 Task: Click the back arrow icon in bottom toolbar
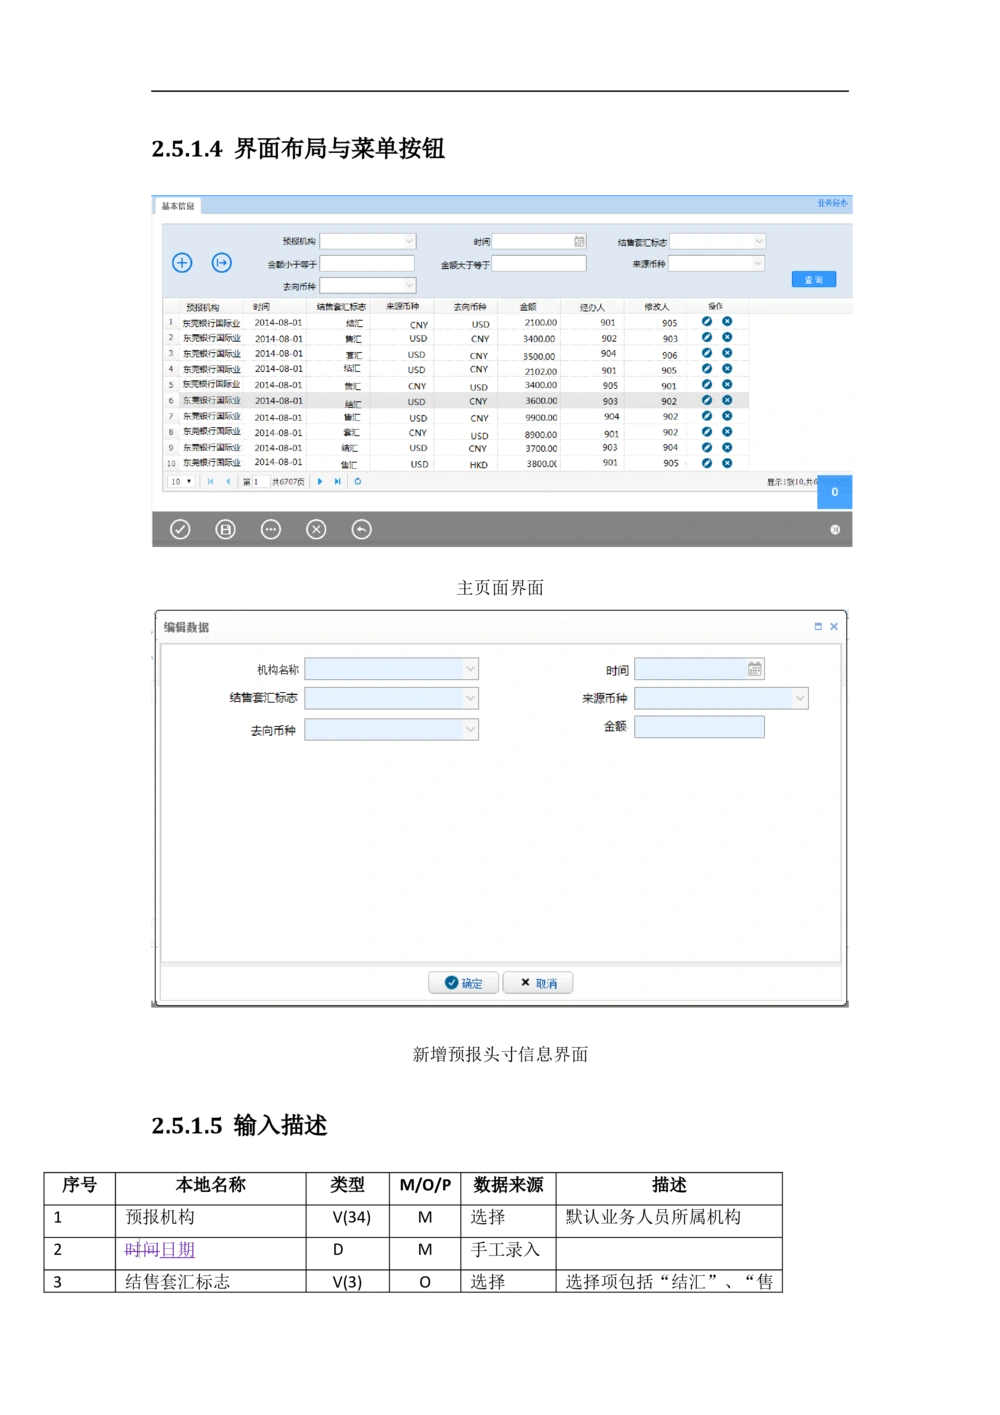coord(362,530)
